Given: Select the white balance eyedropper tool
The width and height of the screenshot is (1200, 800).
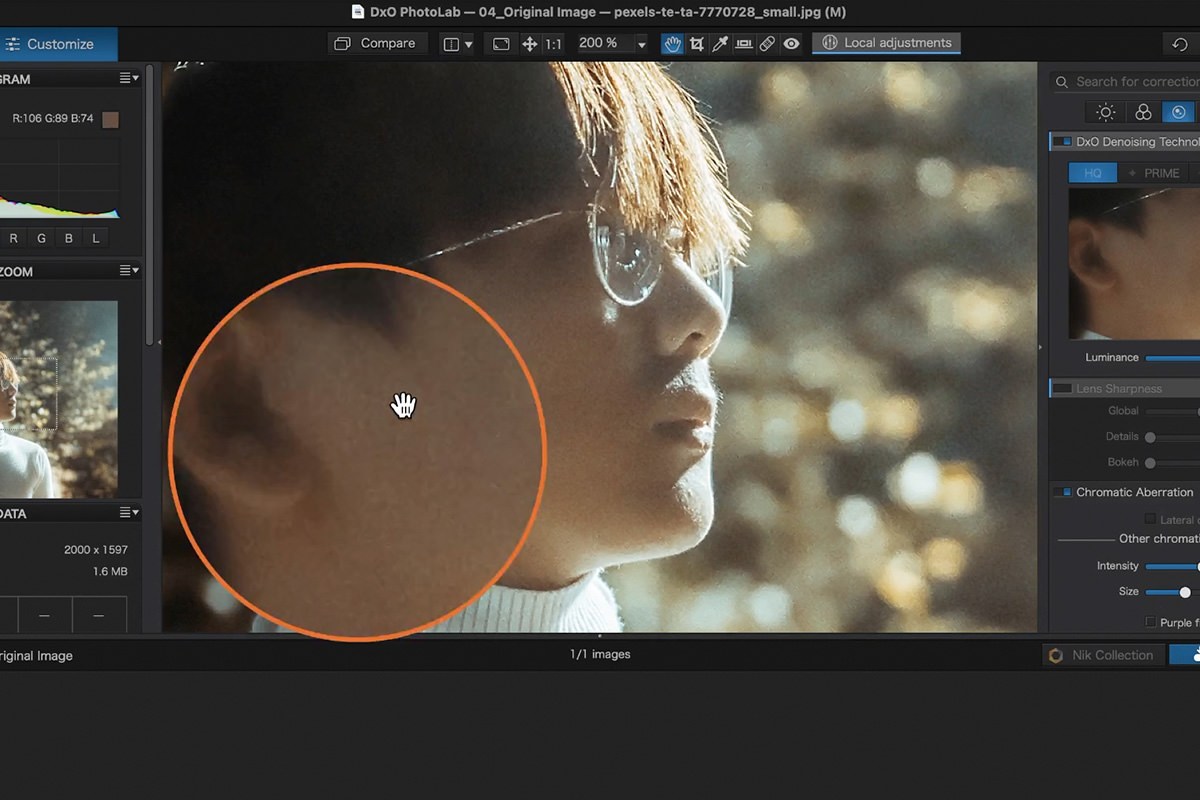Looking at the screenshot, I should 720,44.
